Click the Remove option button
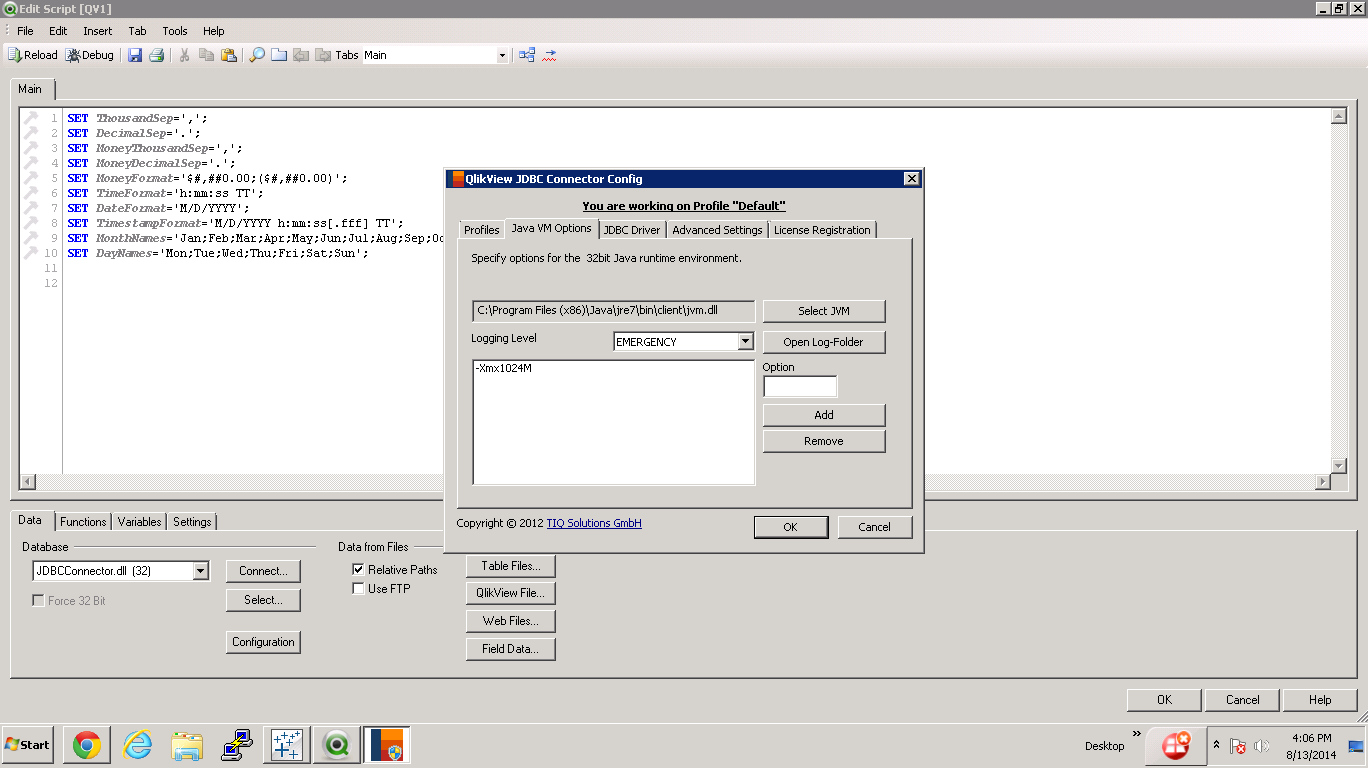Screen dimensions: 1368x768 pos(824,441)
